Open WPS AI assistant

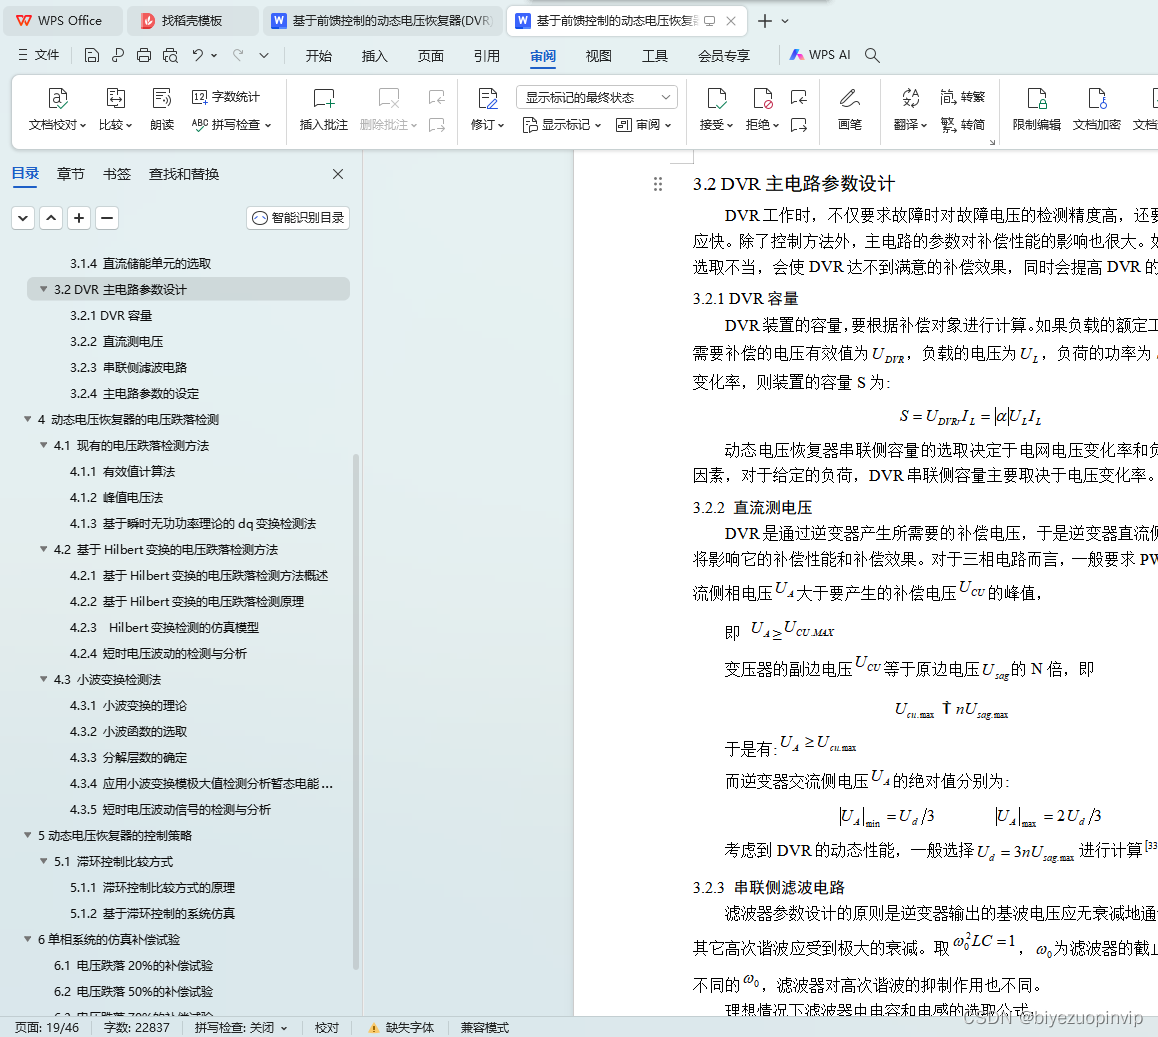click(x=820, y=55)
